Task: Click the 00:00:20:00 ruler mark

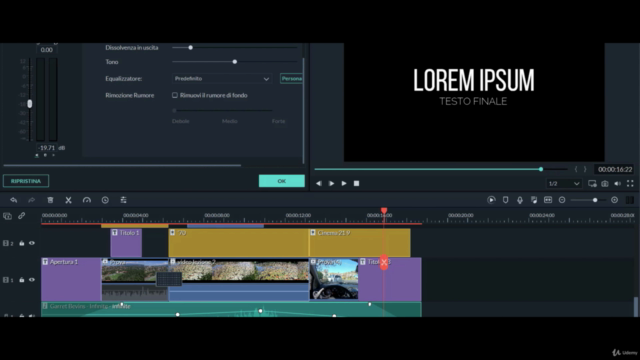Action: tap(460, 215)
